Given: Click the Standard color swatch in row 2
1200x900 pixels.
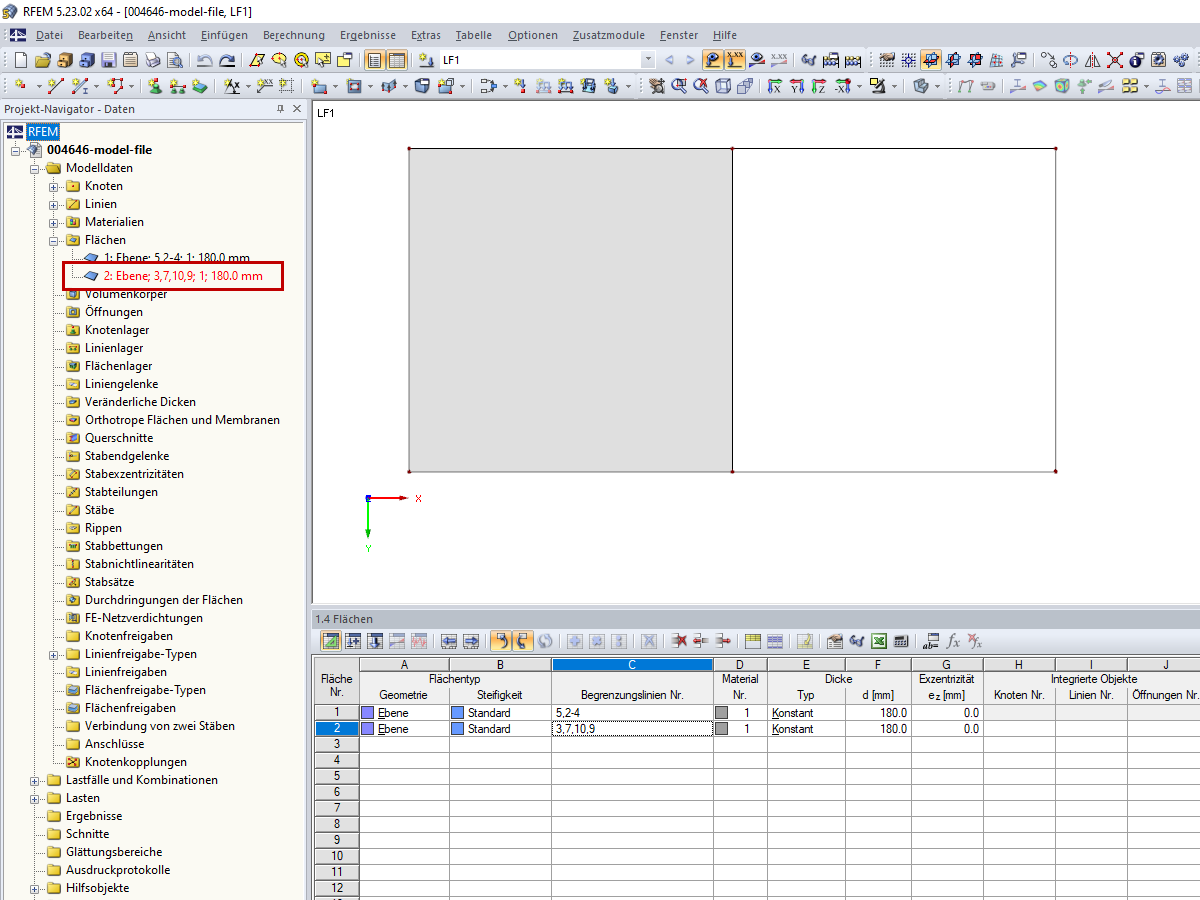Looking at the screenshot, I should pos(457,729).
